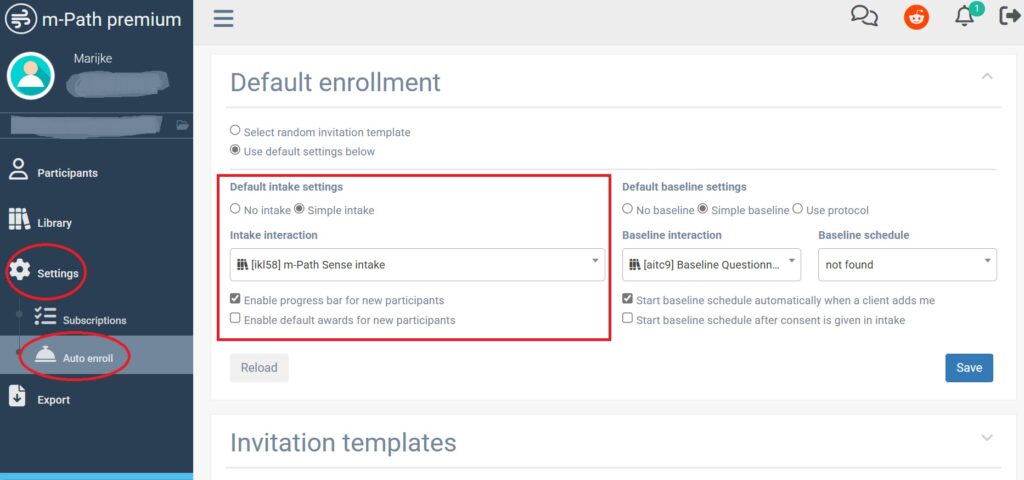Select the No intake radio option
This screenshot has width=1024, height=480.
coord(235,209)
